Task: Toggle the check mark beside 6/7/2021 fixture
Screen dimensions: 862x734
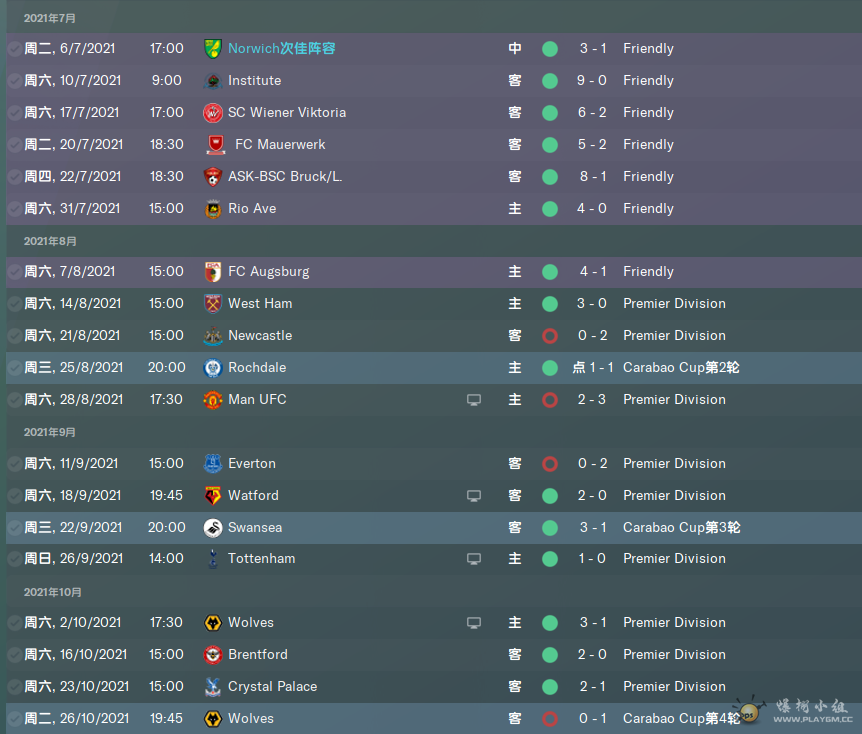Action: 14,49
